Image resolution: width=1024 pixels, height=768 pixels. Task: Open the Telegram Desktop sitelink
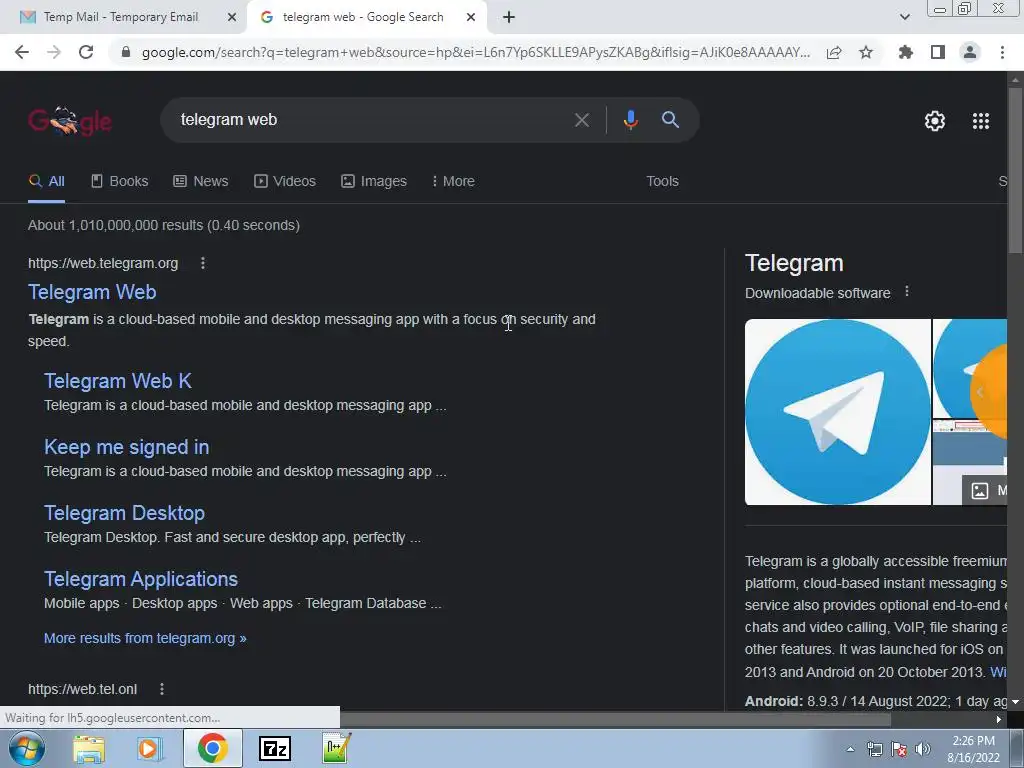pyautogui.click(x=124, y=513)
